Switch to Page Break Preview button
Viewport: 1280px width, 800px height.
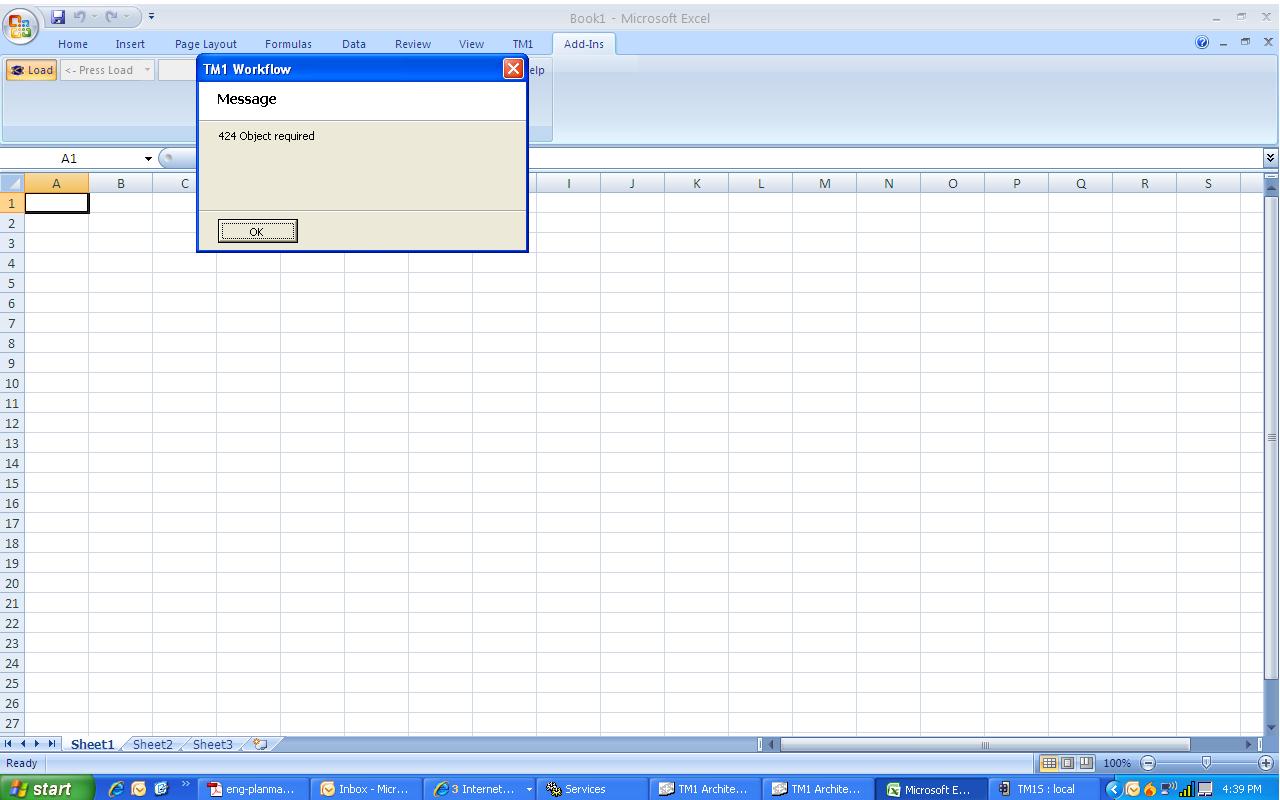pyautogui.click(x=1086, y=763)
